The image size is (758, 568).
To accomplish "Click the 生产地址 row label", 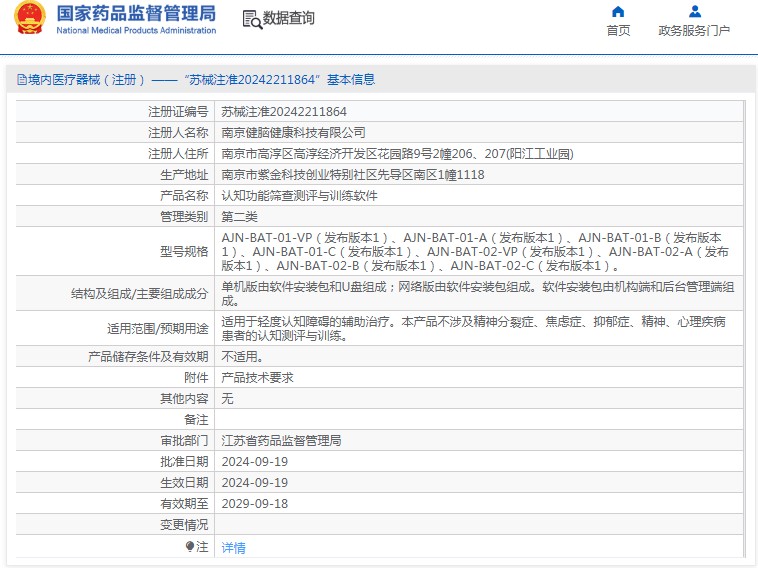I will [x=184, y=175].
